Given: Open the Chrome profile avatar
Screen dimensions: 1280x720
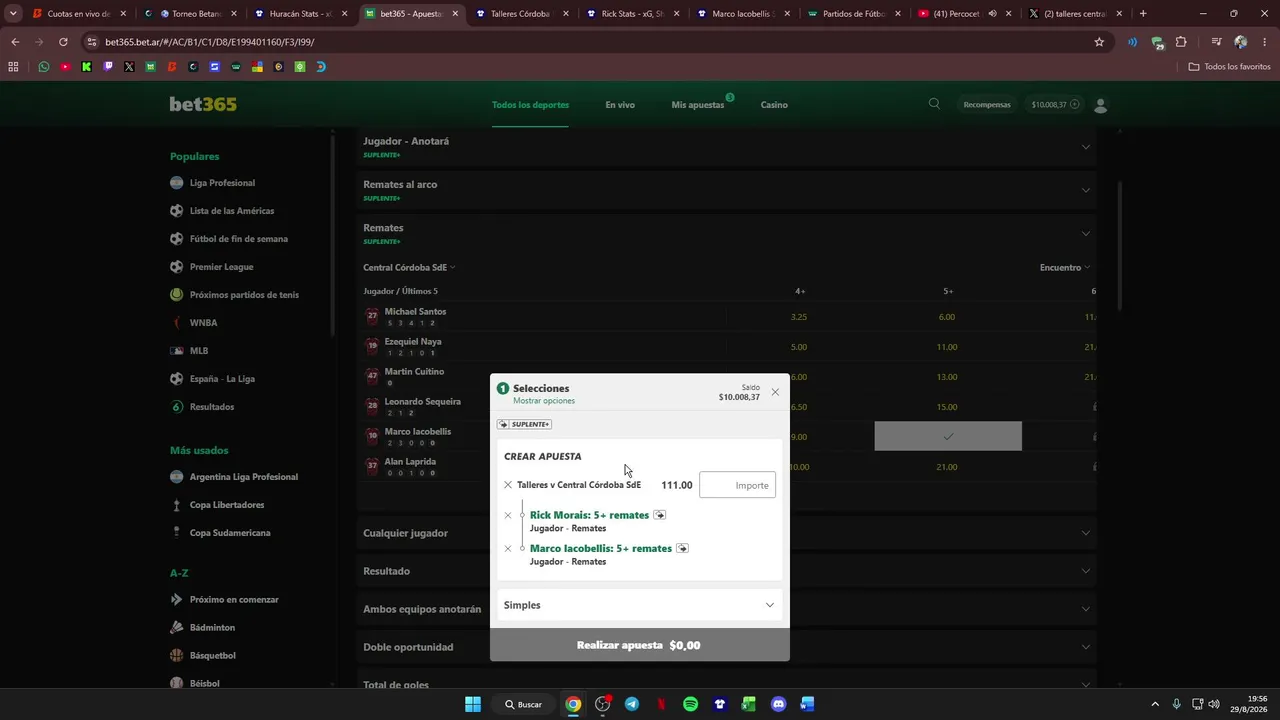Looking at the screenshot, I should (x=1240, y=42).
